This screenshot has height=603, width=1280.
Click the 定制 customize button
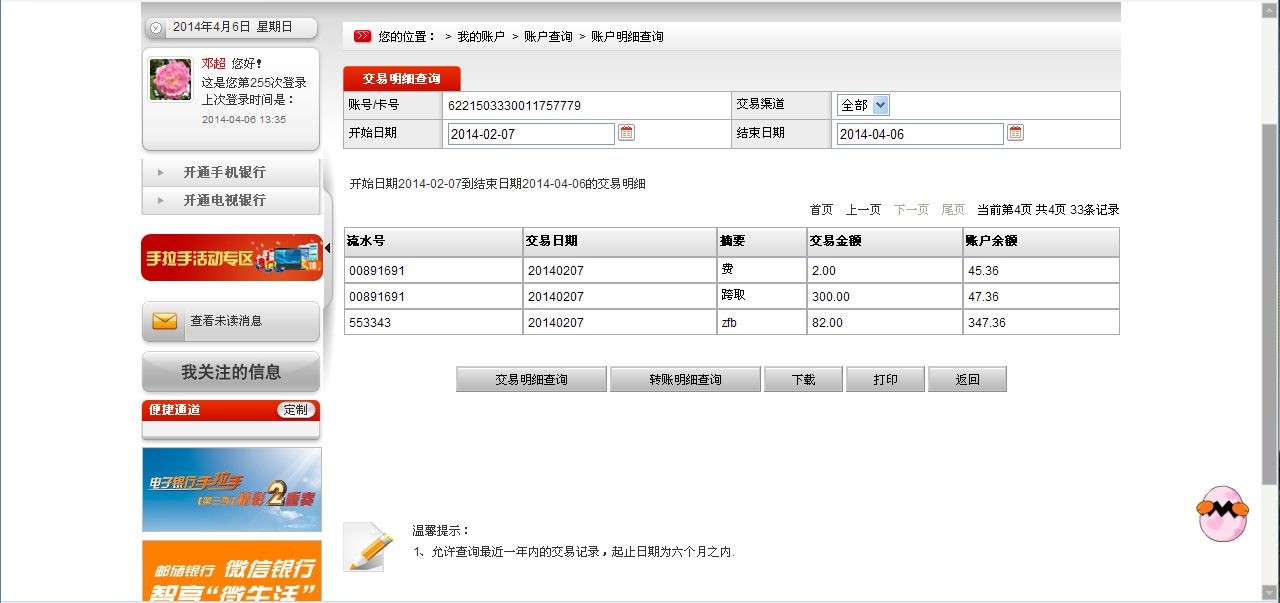pos(296,410)
